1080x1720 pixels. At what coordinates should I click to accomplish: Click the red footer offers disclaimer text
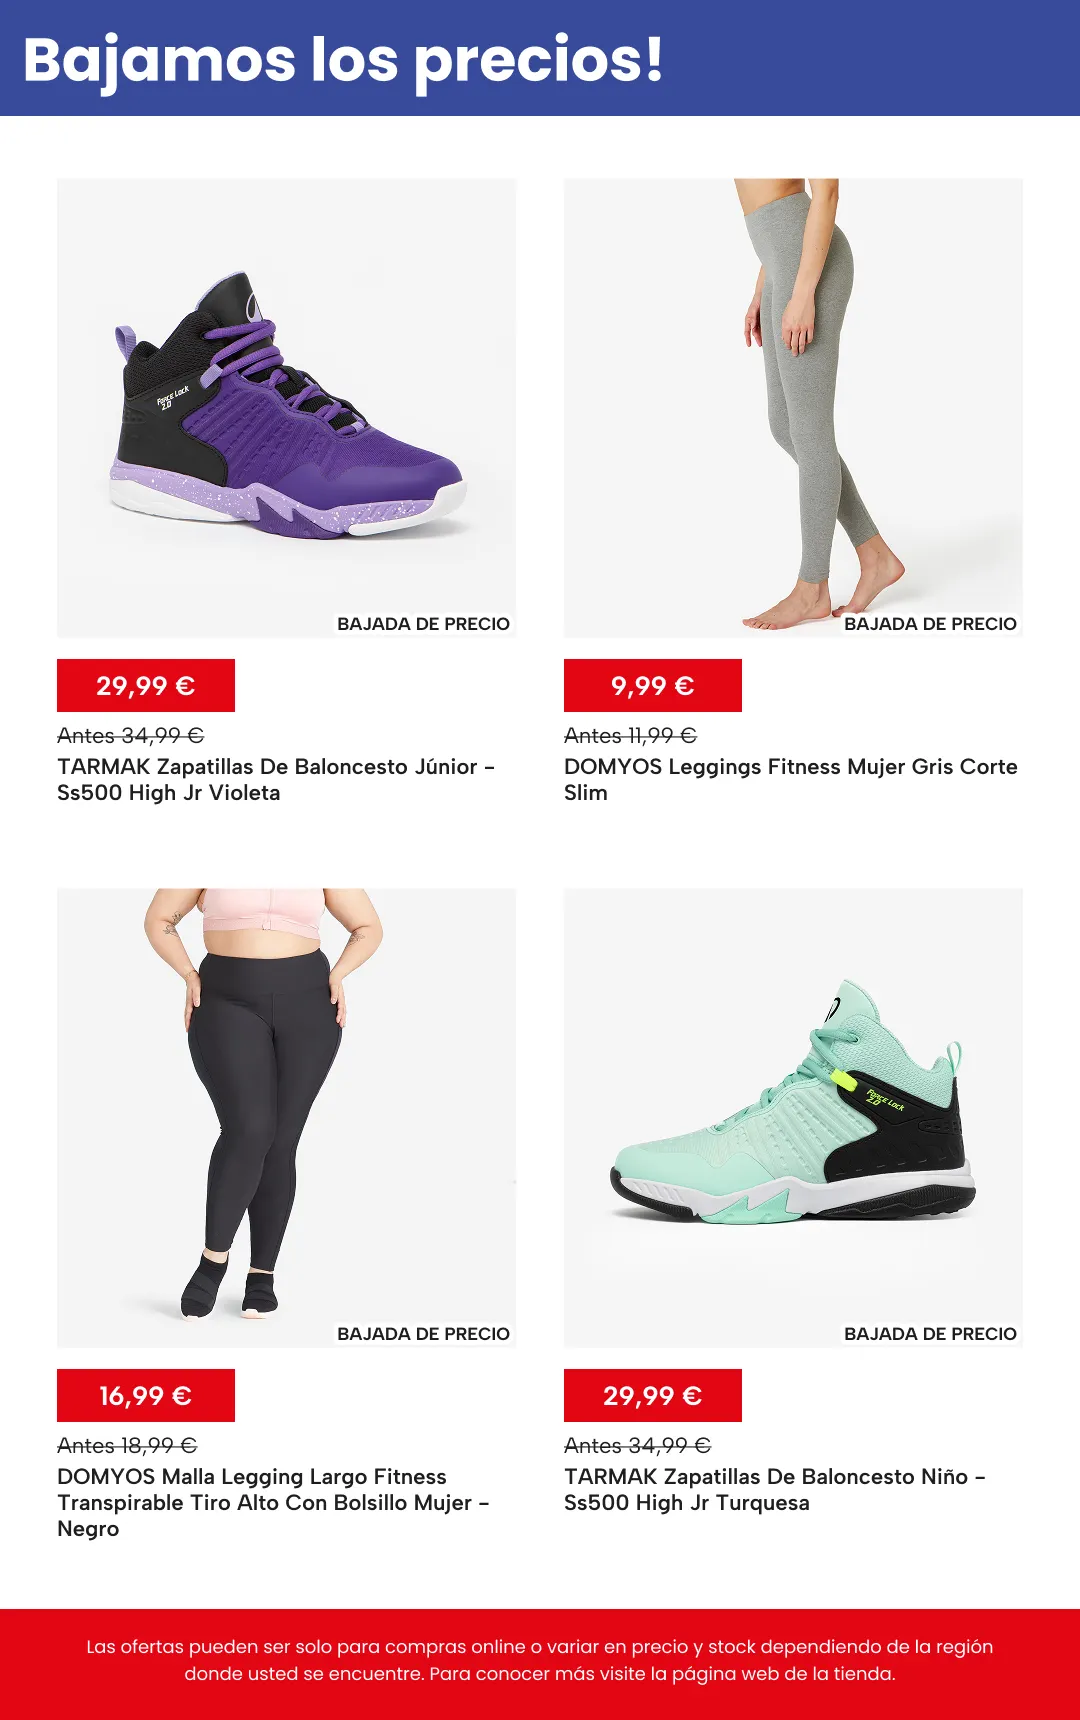click(540, 1660)
